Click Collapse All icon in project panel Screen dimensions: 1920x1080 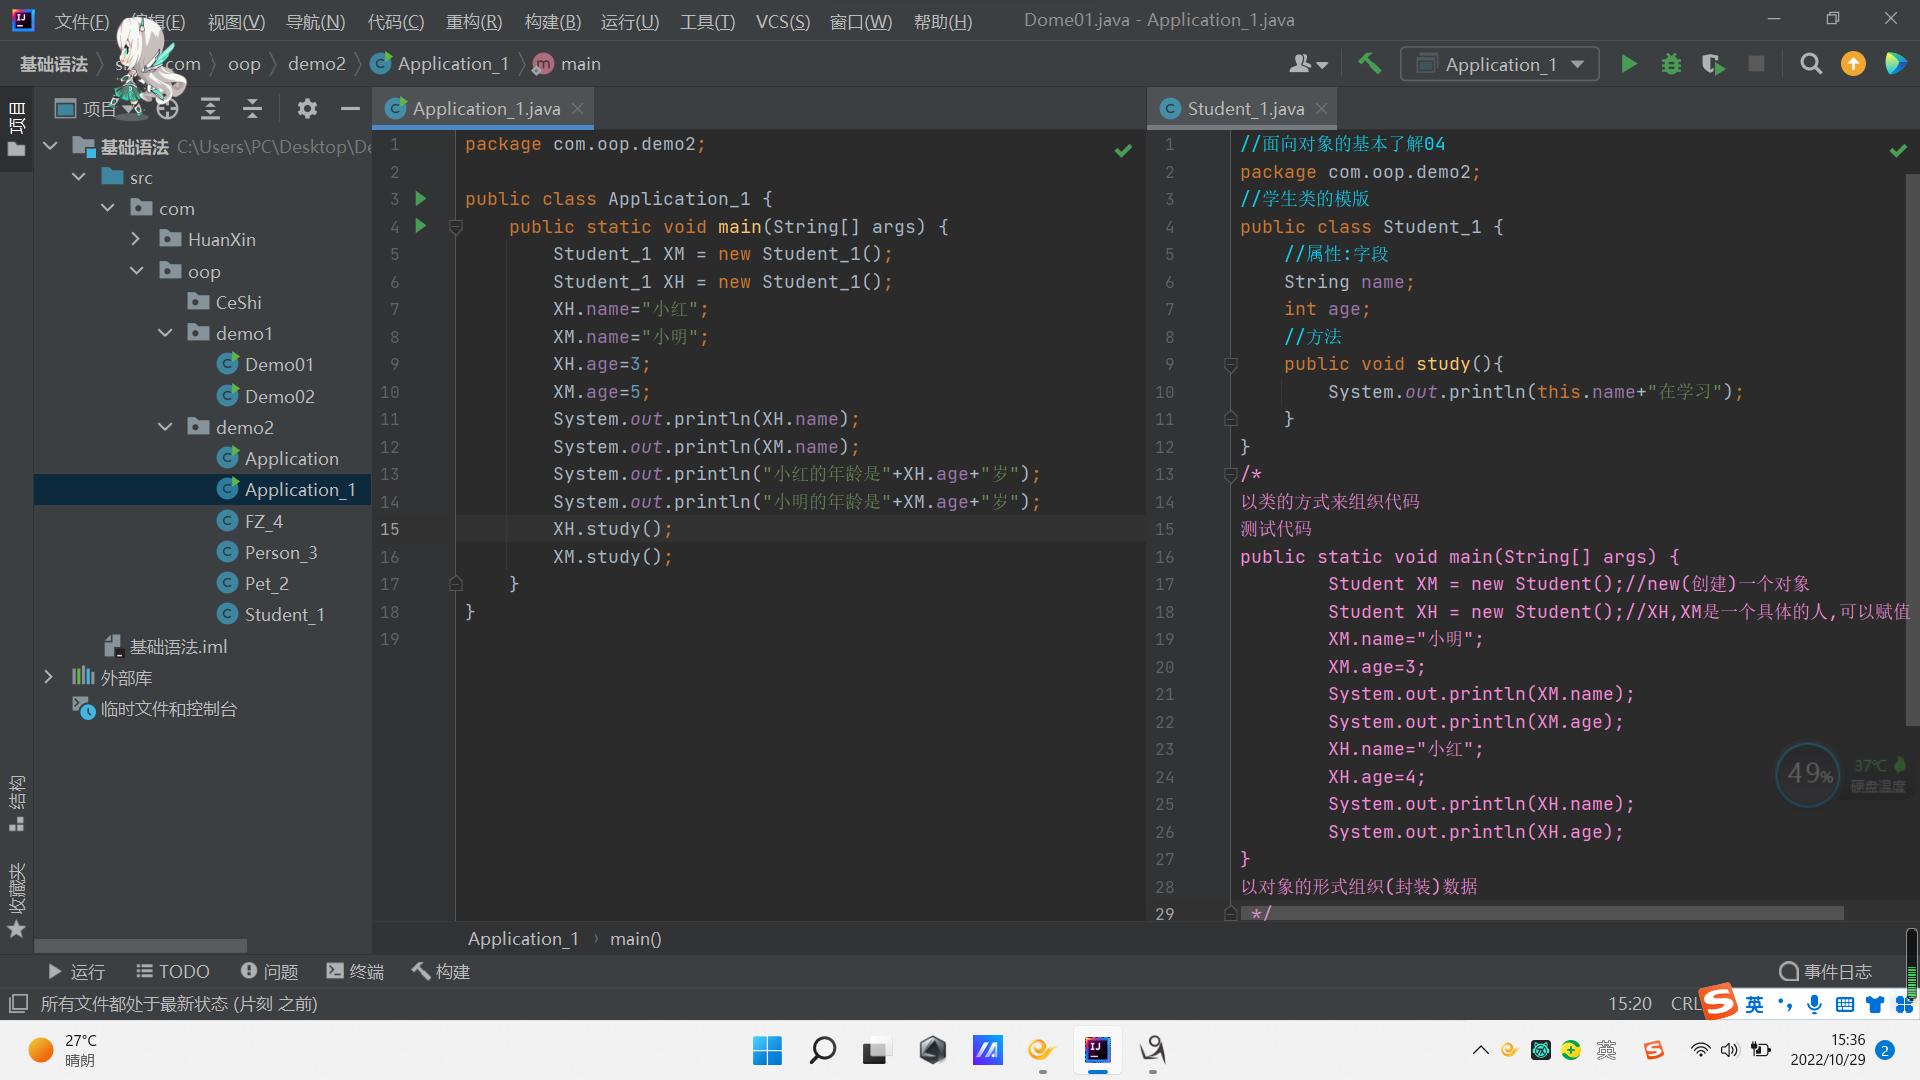click(x=252, y=108)
